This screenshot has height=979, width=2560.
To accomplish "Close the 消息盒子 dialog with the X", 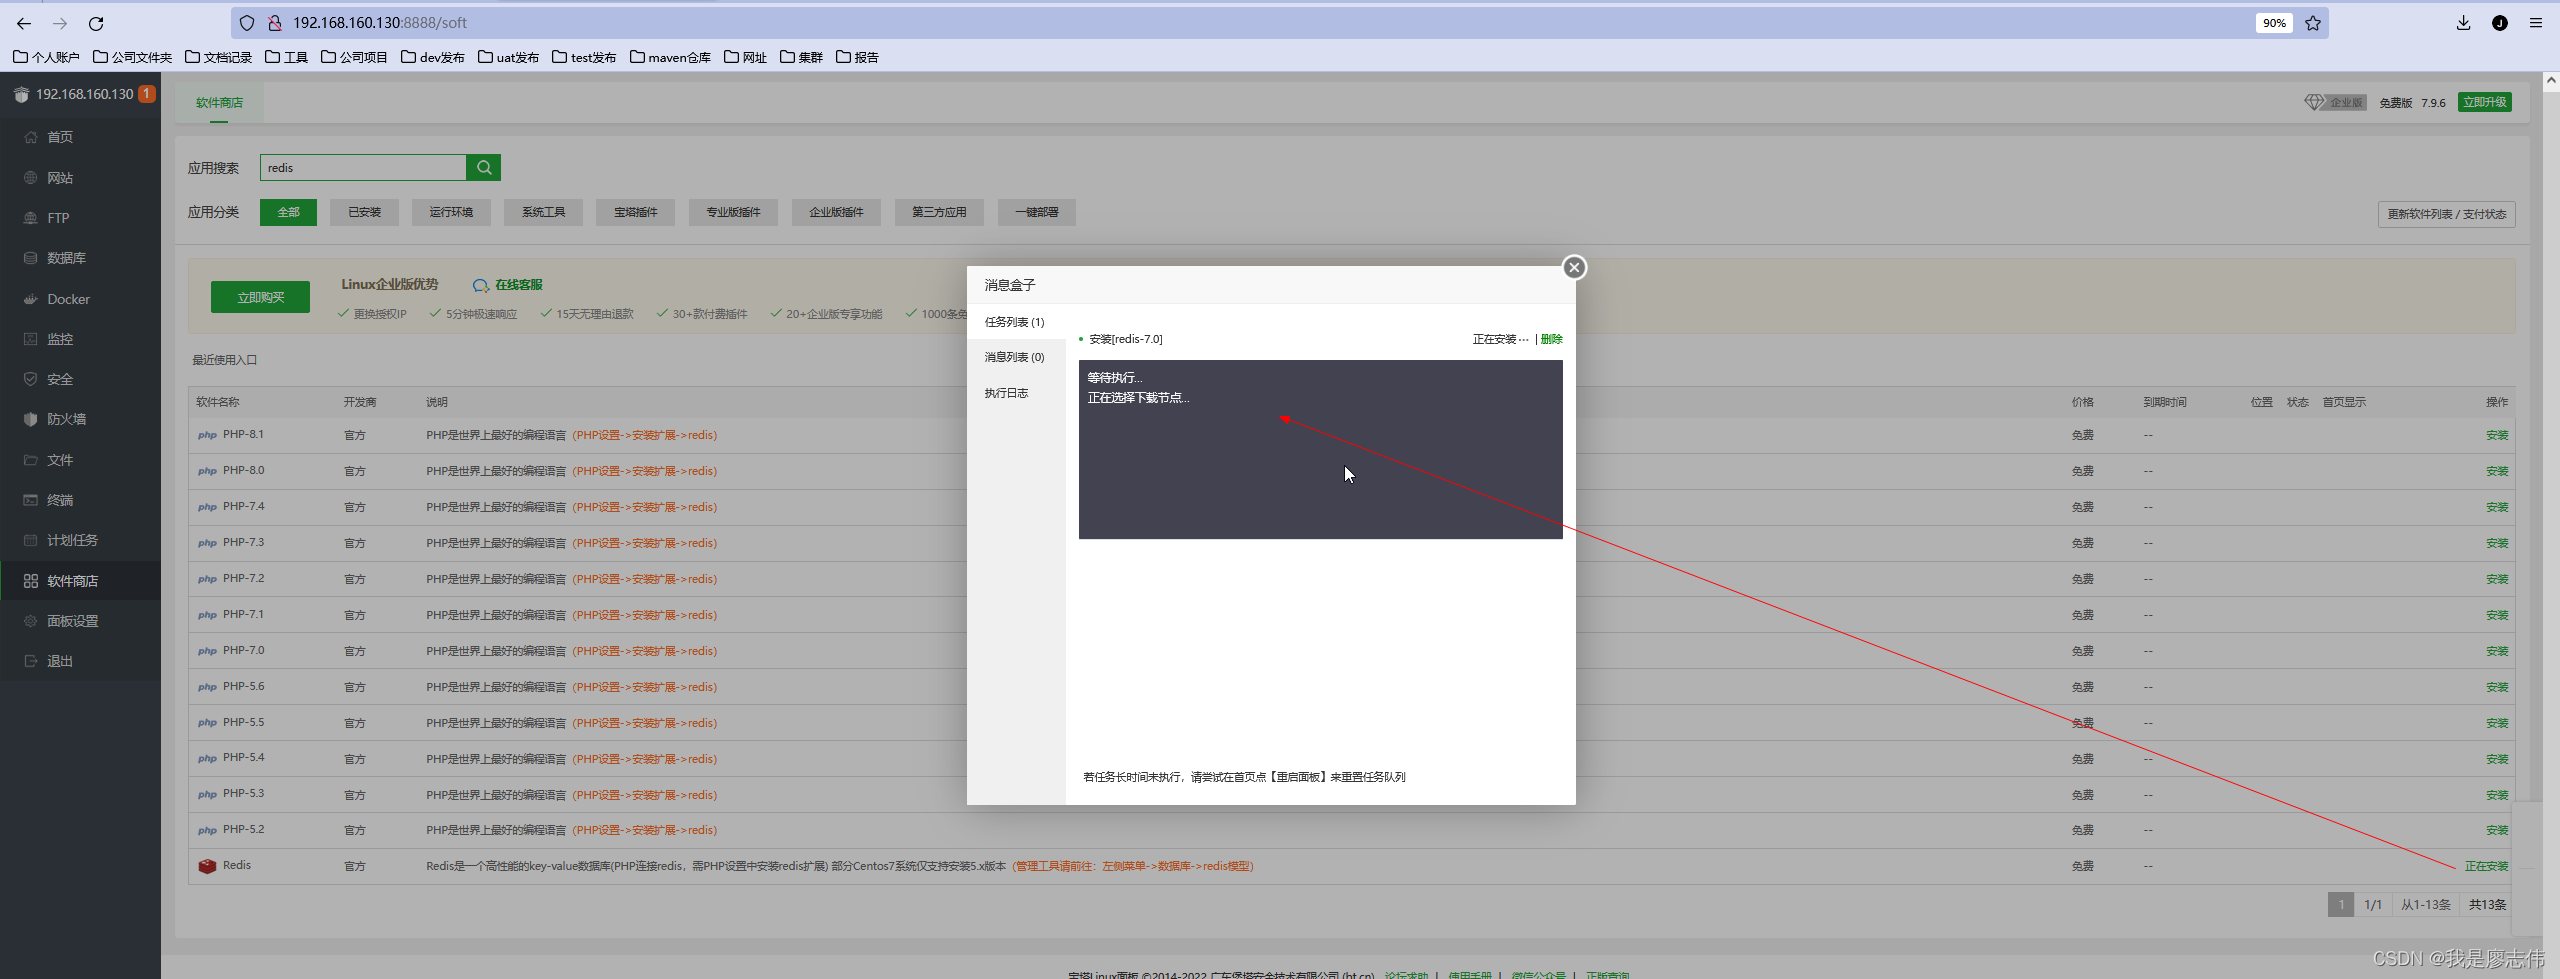I will pos(1574,267).
